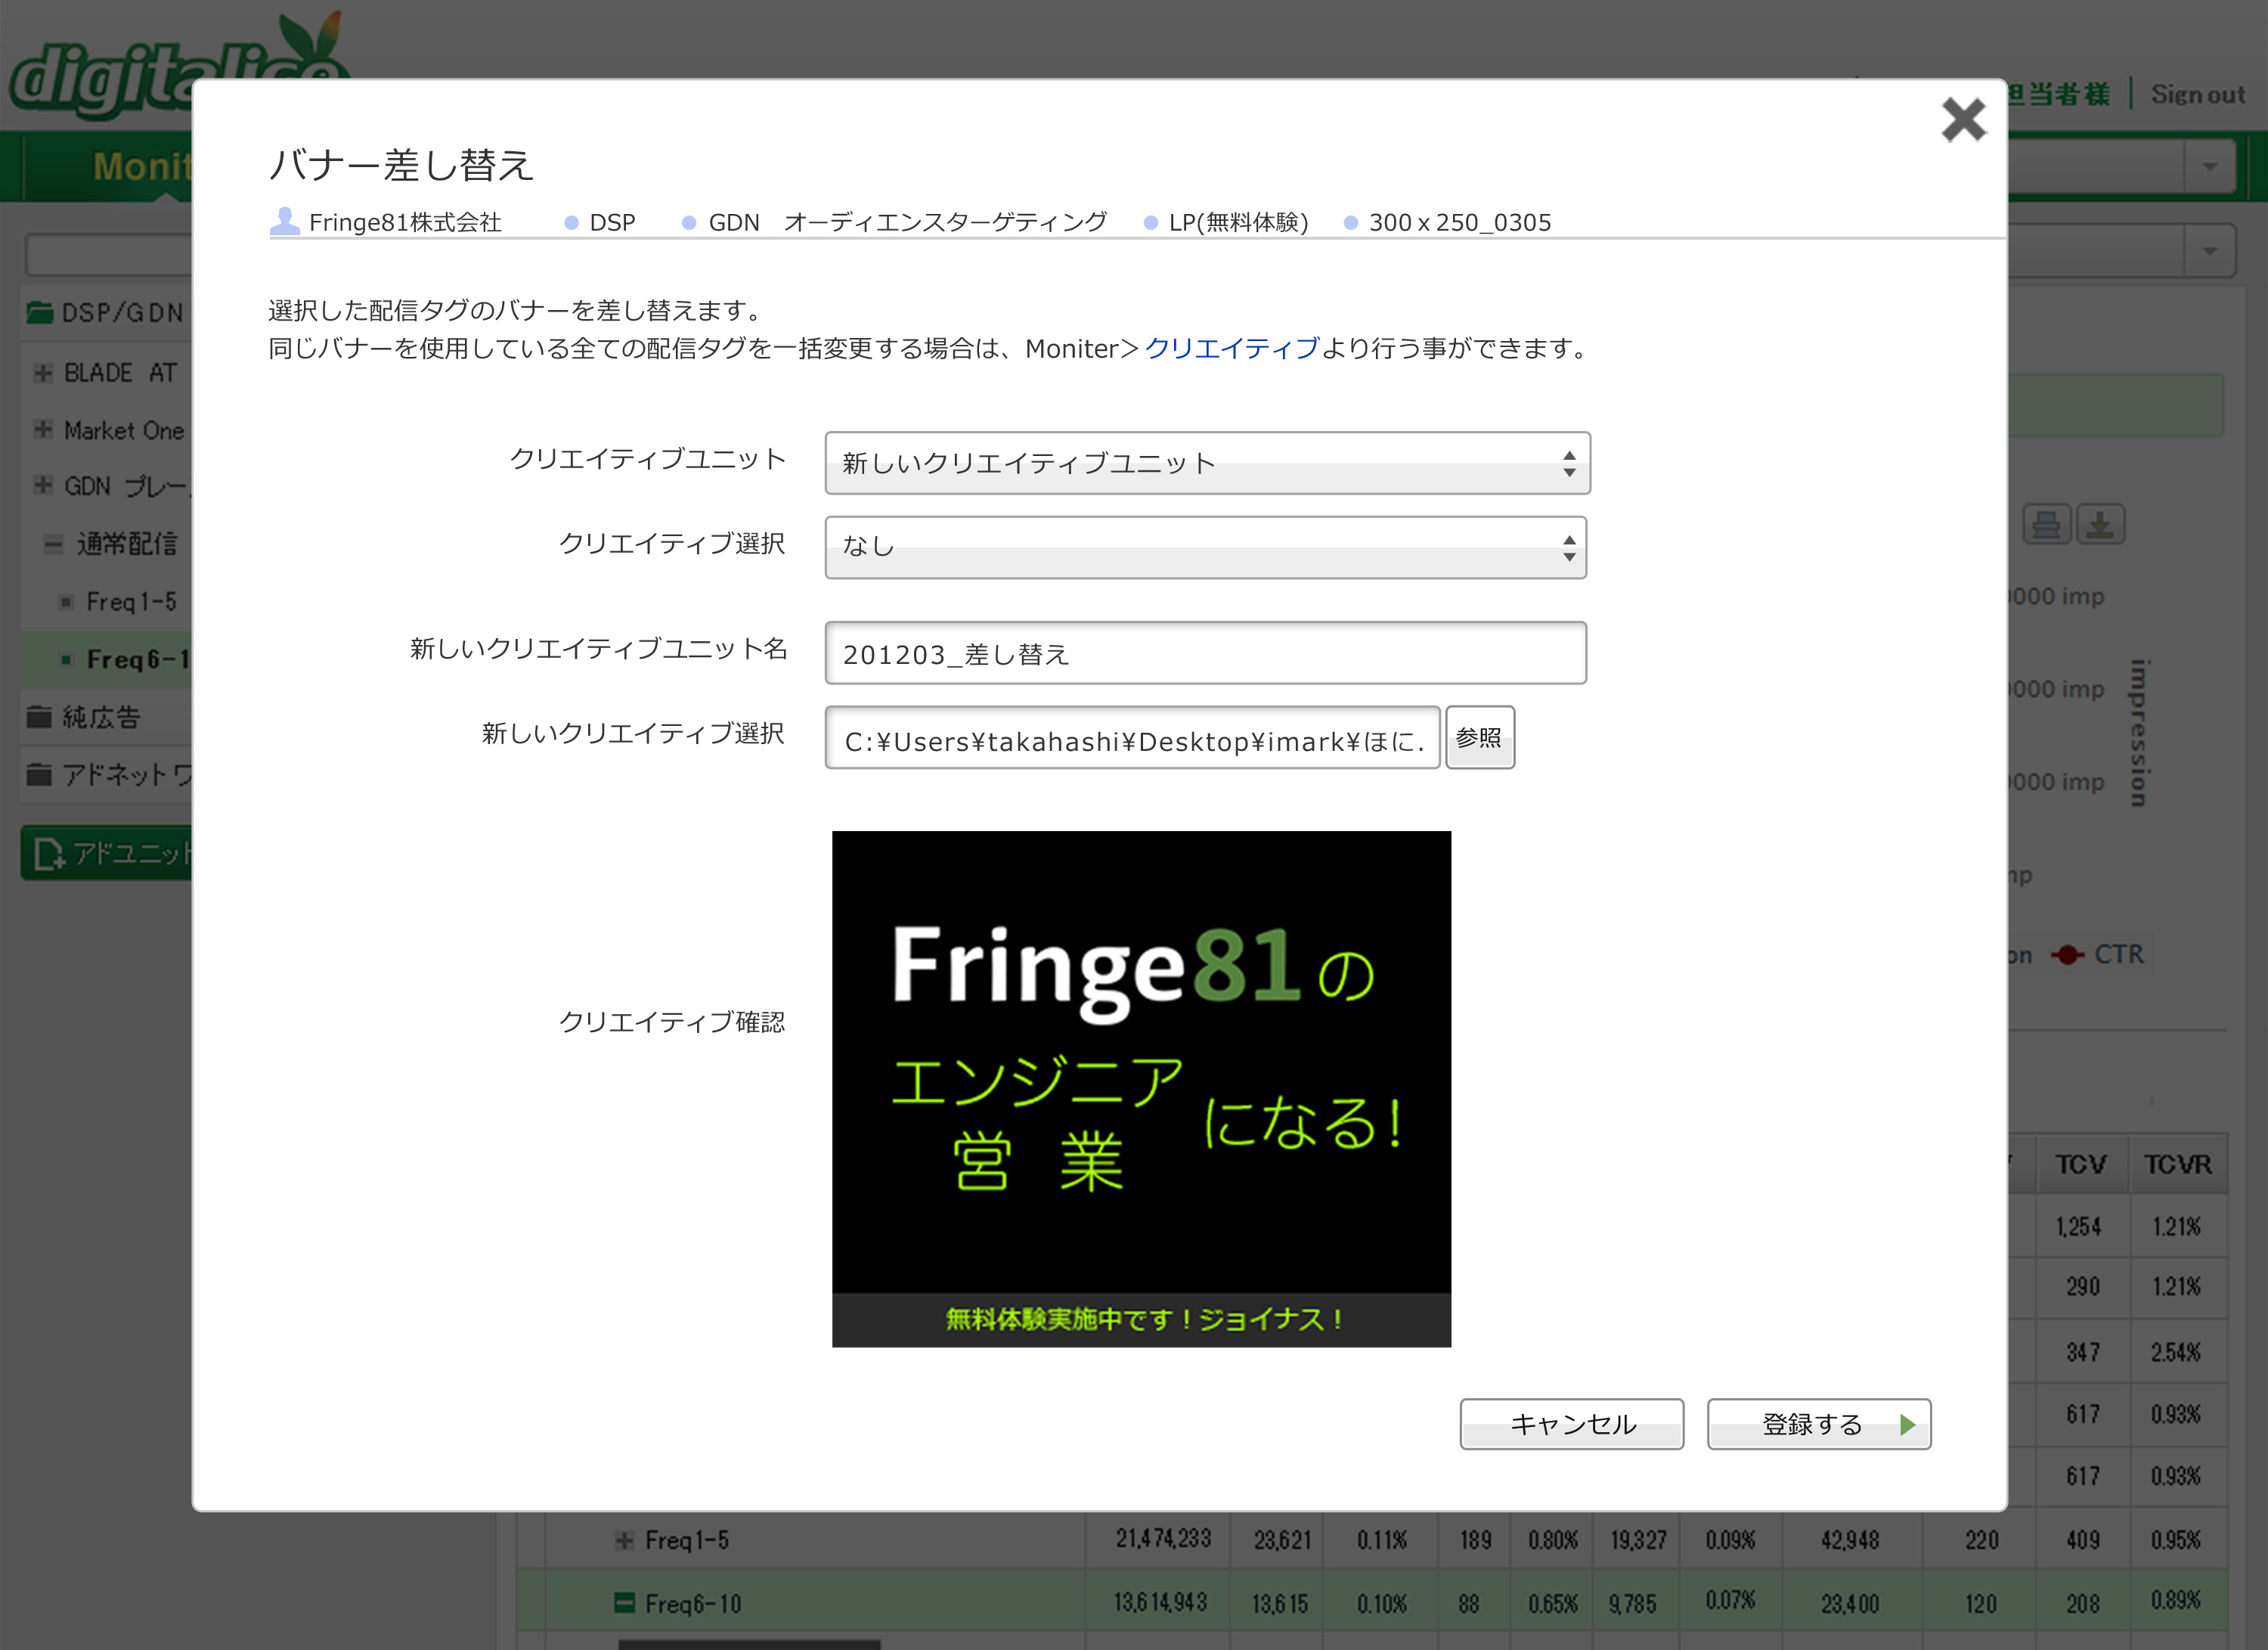Screen dimensions: 2268x1650
Task: Click the DSP breadcrumb item
Action: (600, 222)
